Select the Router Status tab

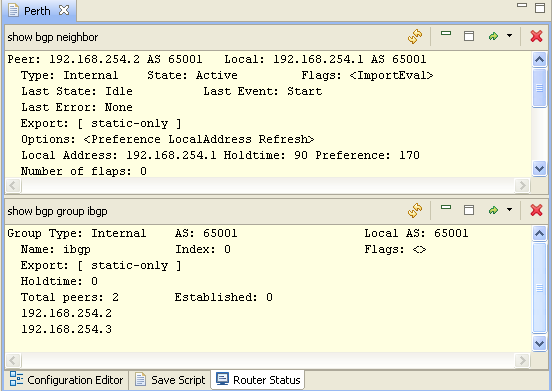pyautogui.click(x=258, y=380)
